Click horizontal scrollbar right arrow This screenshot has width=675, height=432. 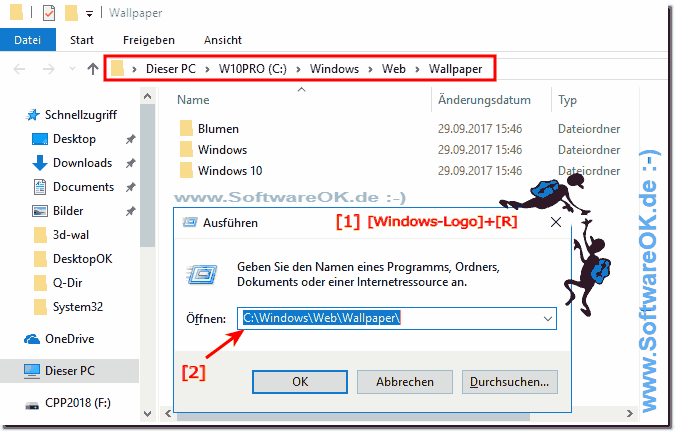pos(629,414)
